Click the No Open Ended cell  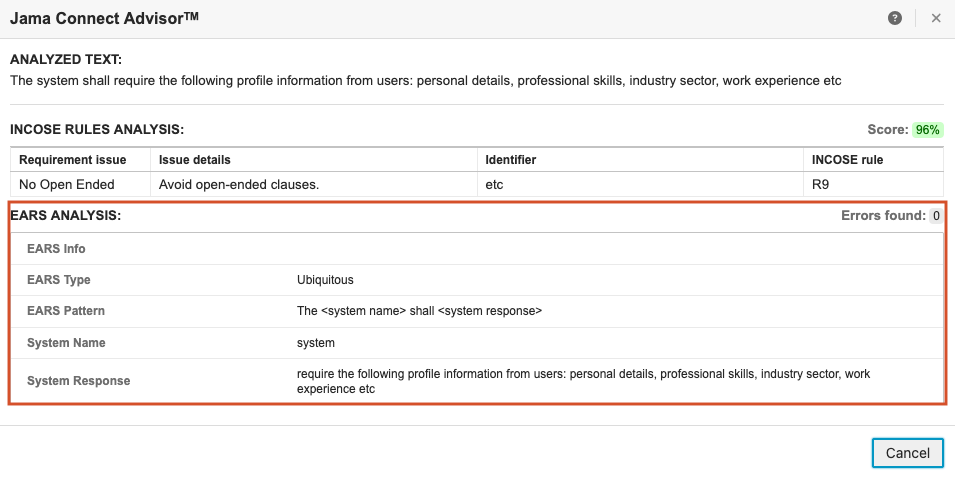67,184
